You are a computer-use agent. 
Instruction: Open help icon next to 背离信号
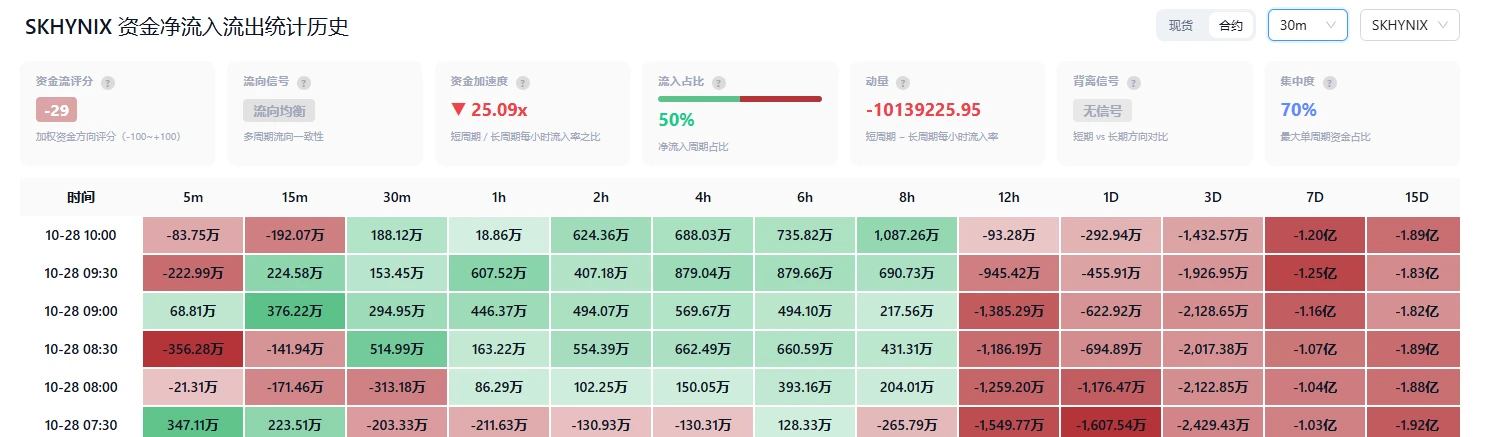coord(1134,83)
